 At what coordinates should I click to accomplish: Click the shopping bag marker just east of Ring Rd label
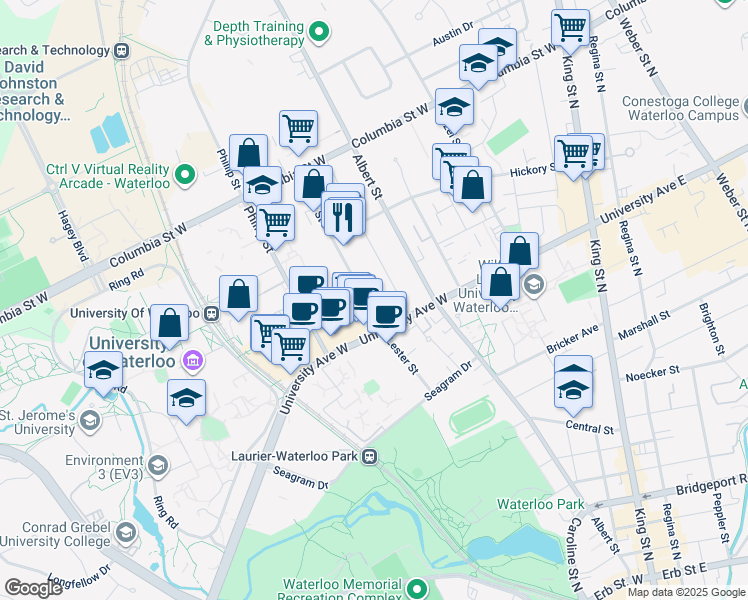tap(169, 324)
